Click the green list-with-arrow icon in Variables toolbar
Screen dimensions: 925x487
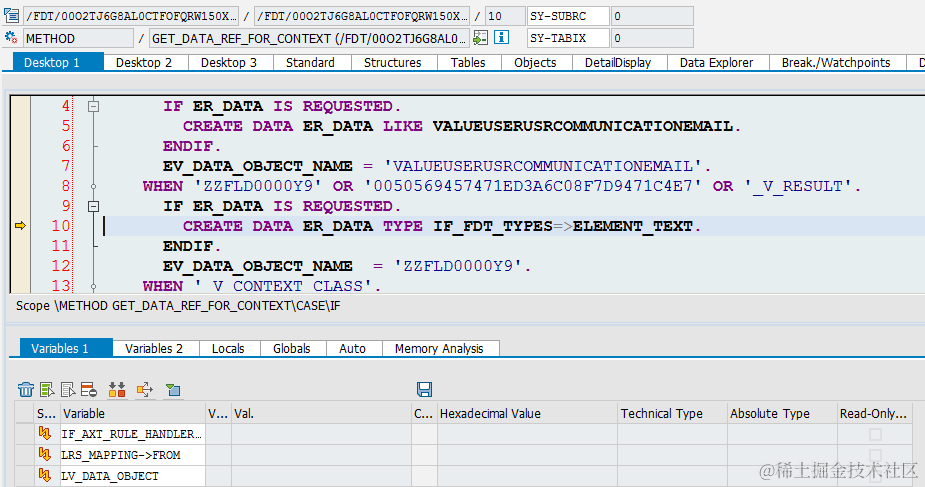(x=47, y=389)
